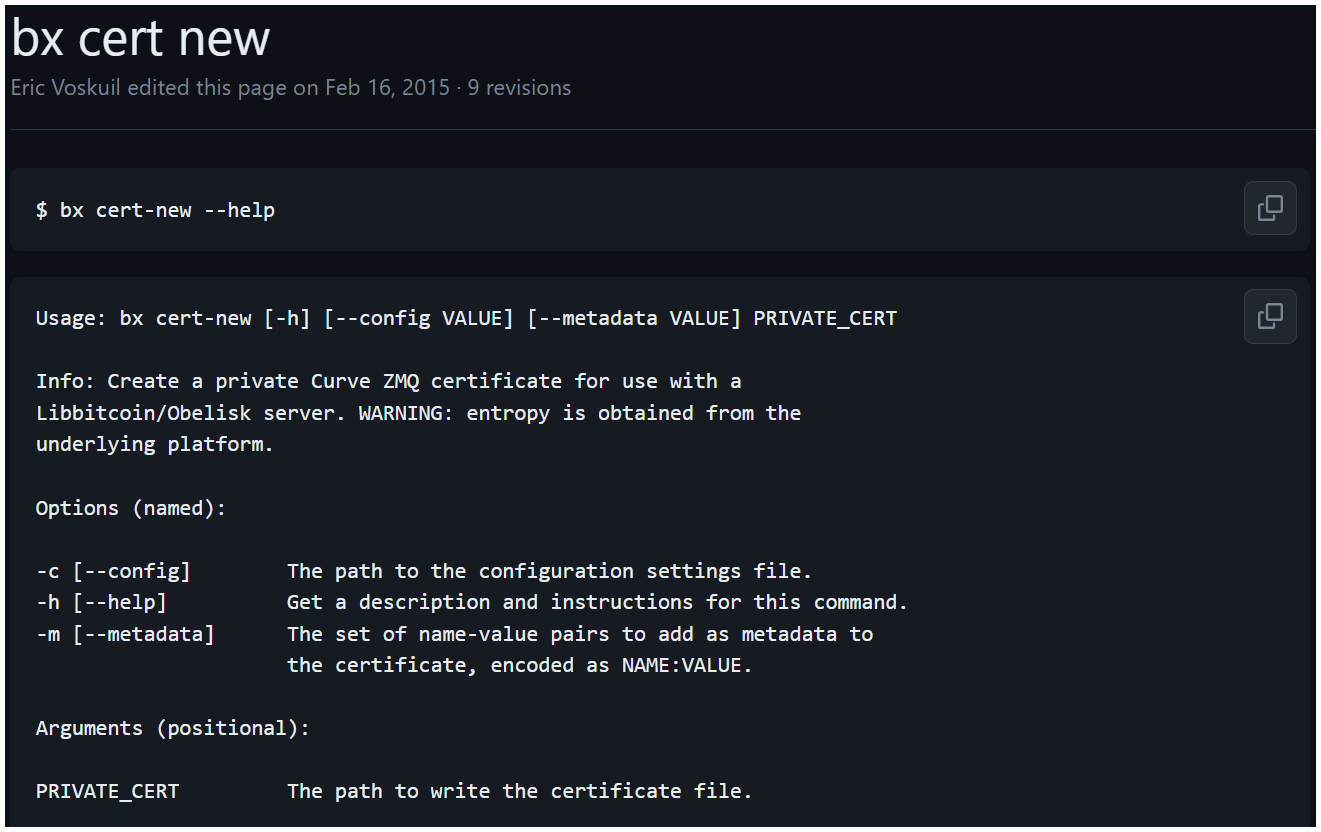Click the 'edited this page on Feb 16, 2015' date text
Viewport: 1321px width, 832px height.
point(288,87)
